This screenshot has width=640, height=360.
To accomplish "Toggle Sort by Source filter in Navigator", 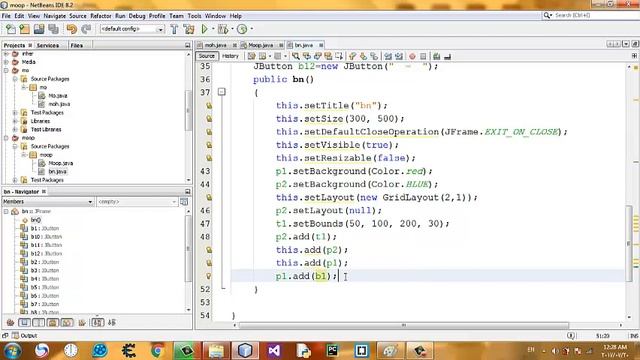I will pos(112,322).
